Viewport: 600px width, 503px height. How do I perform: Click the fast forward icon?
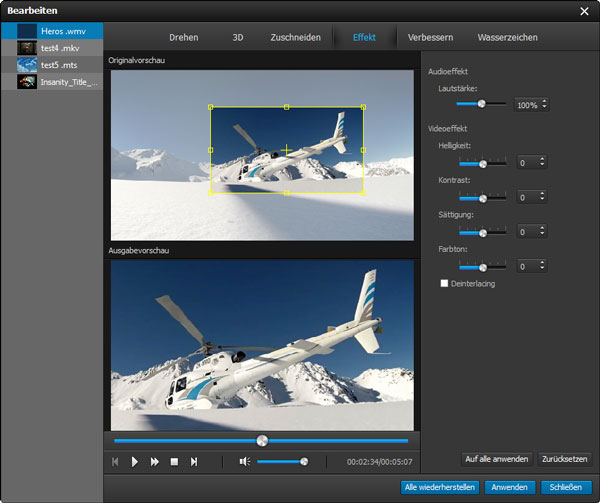coord(155,461)
